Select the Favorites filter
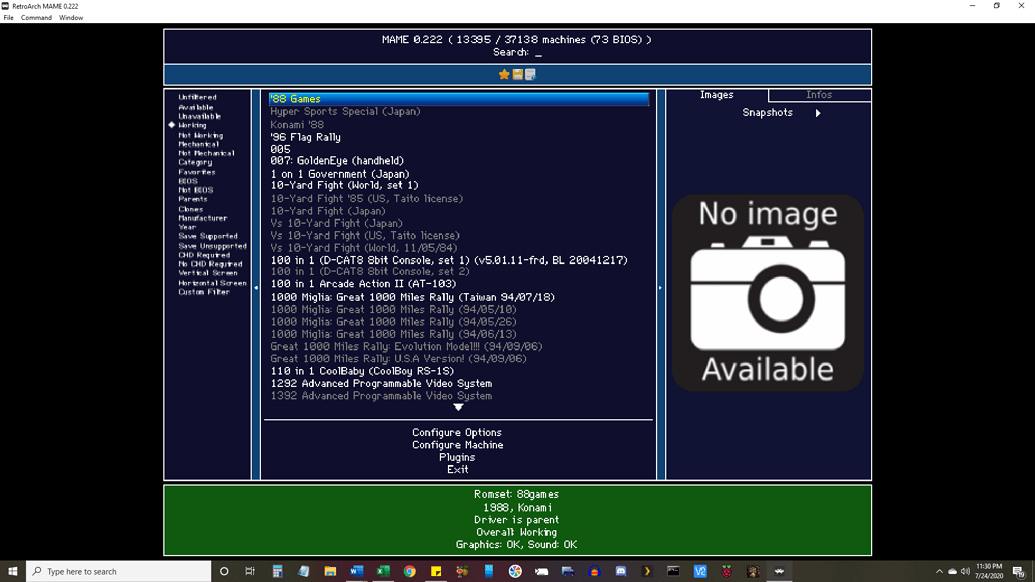Image resolution: width=1035 pixels, height=582 pixels. click(197, 172)
